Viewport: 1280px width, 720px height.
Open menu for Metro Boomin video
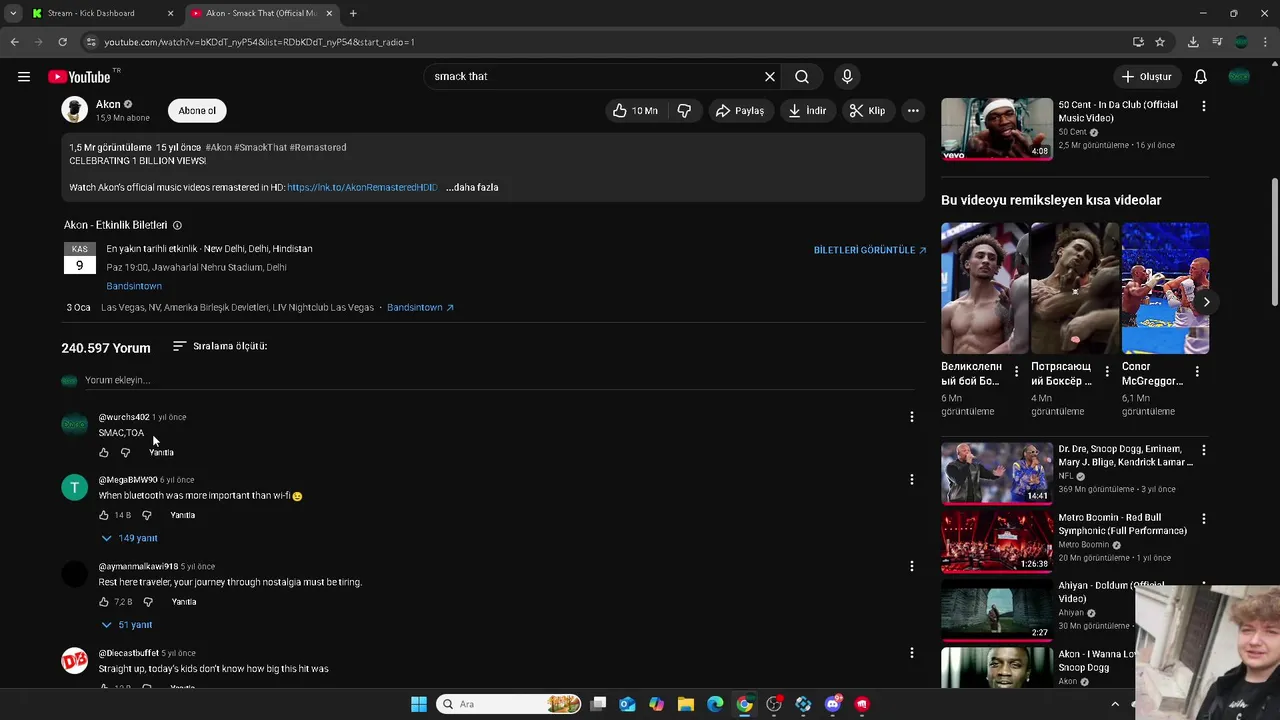[1203, 519]
